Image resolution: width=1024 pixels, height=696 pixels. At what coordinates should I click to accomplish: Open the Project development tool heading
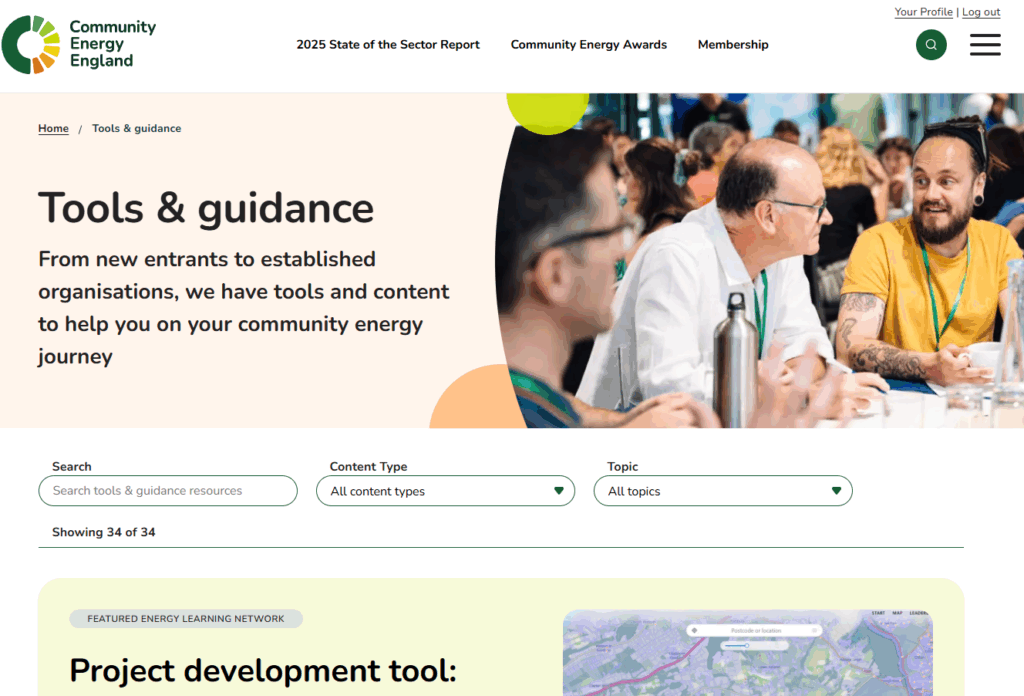pyautogui.click(x=262, y=670)
